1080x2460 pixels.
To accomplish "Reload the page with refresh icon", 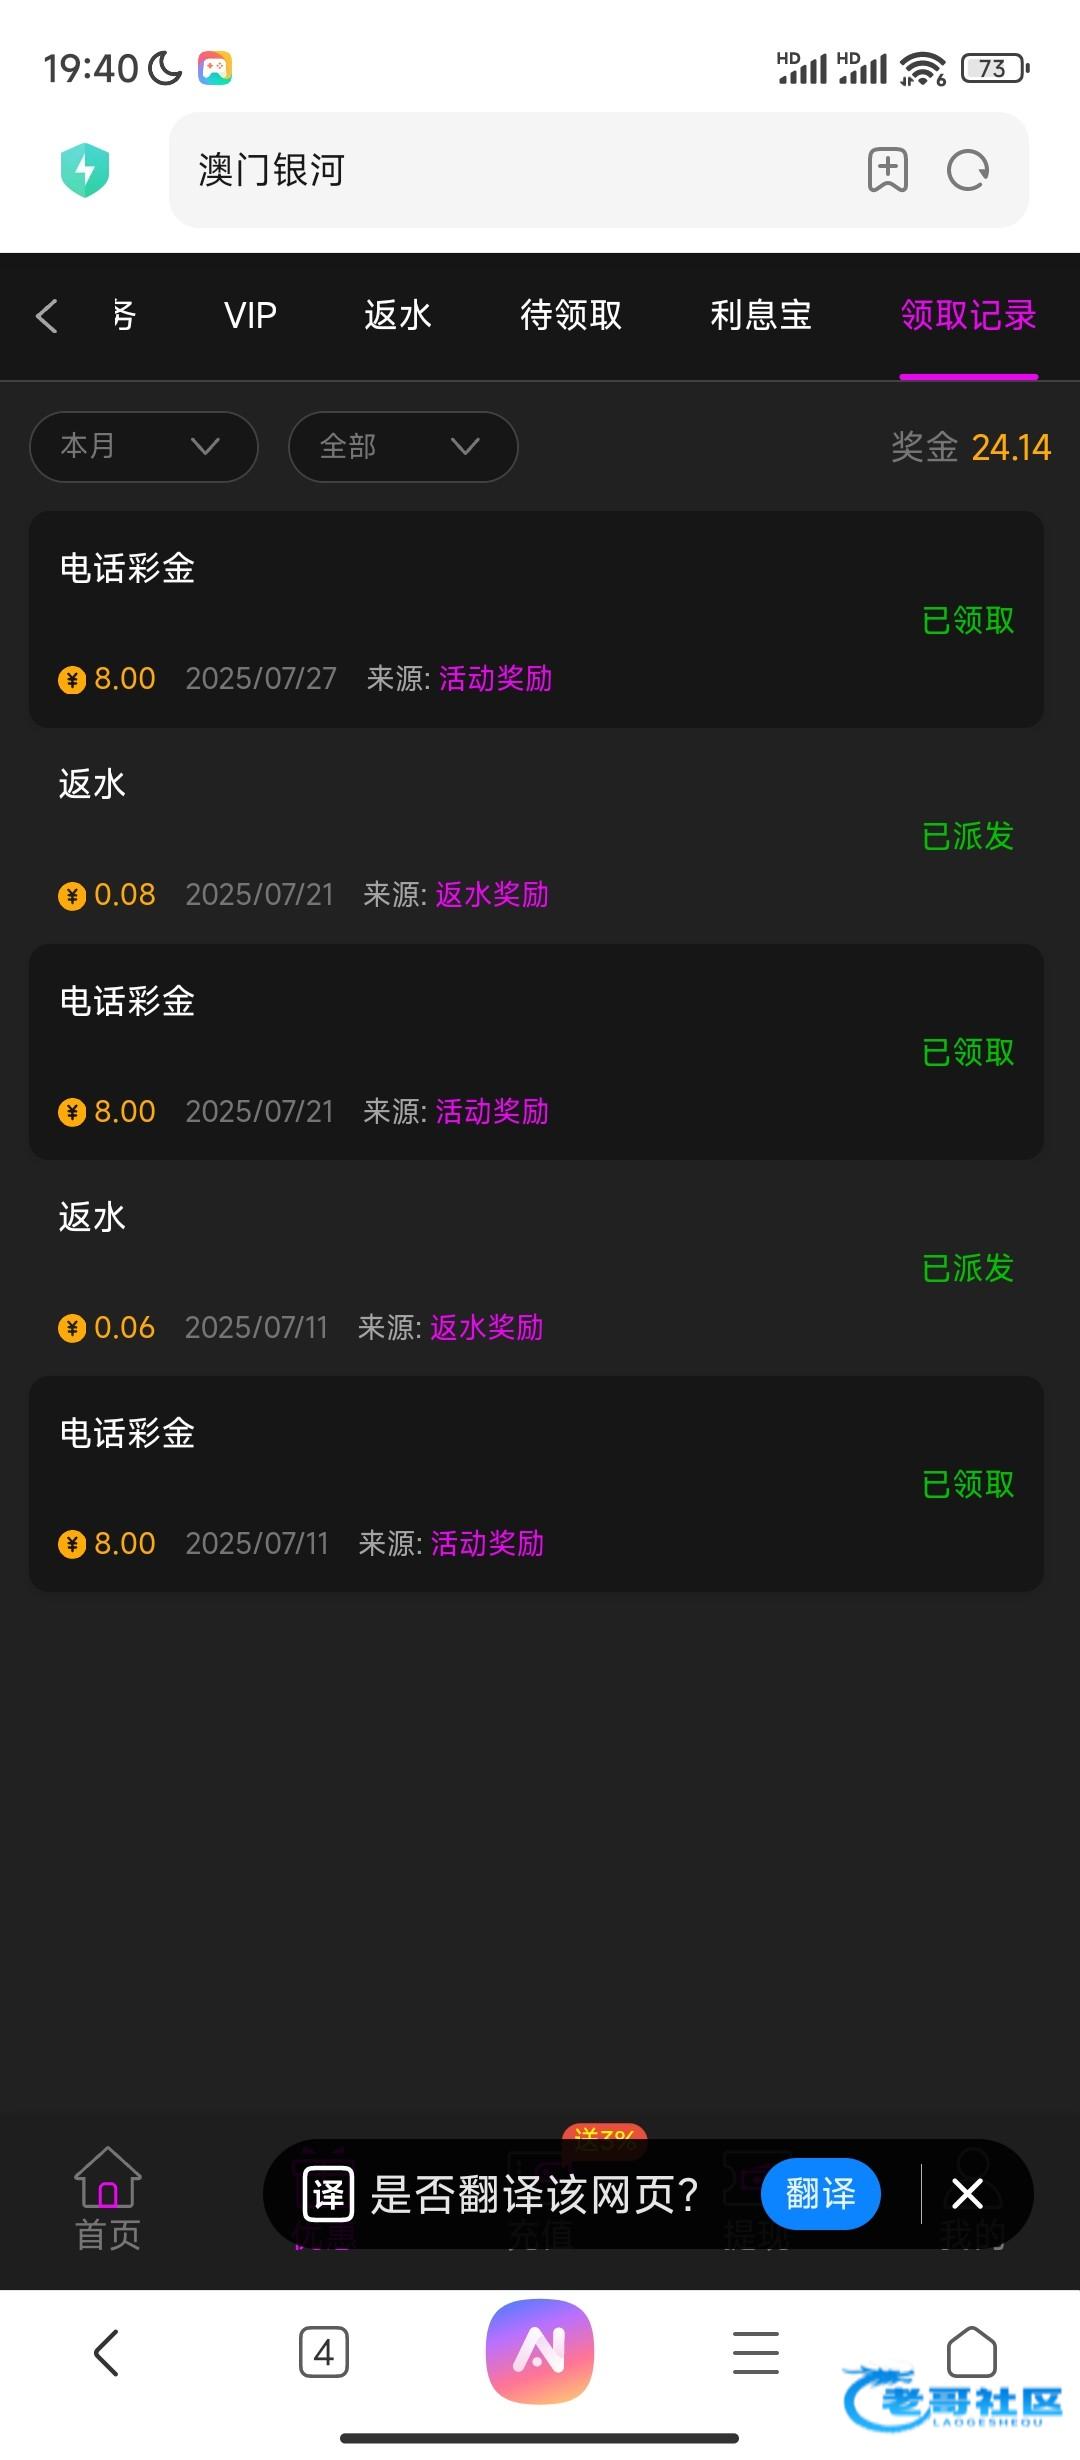I will tap(968, 170).
